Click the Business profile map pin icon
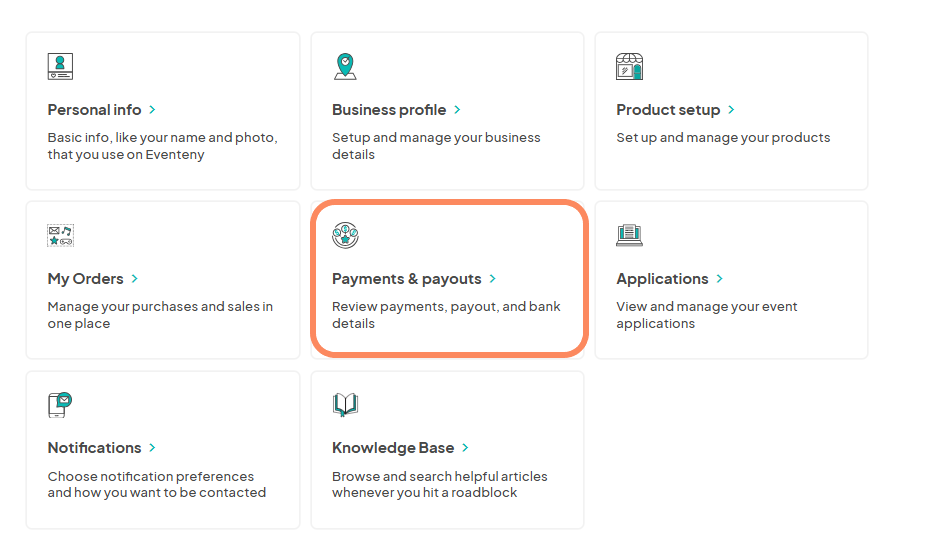The image size is (941, 544). [345, 67]
